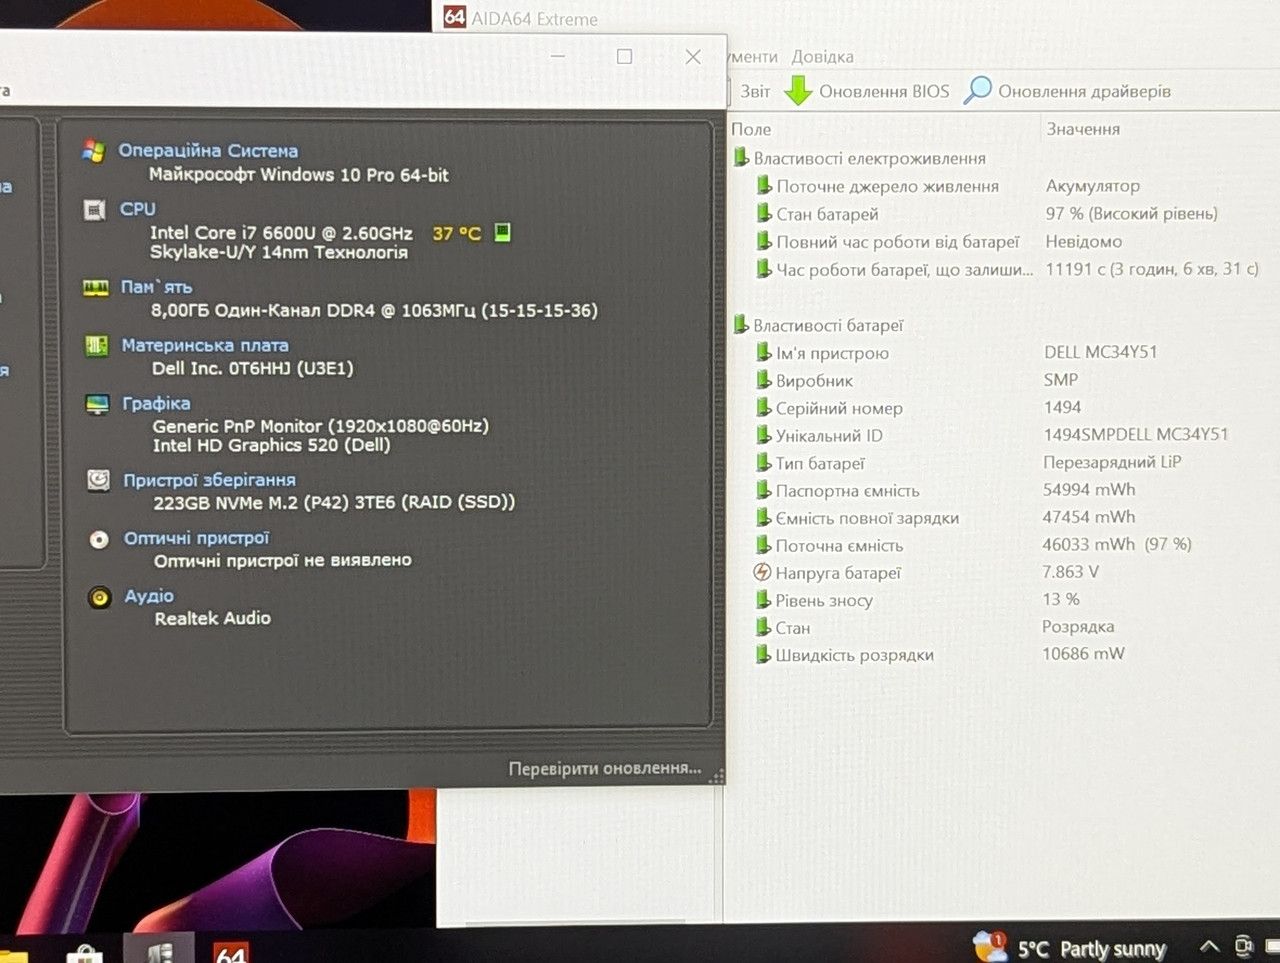Click the Speccy taskbar icon

[158, 951]
